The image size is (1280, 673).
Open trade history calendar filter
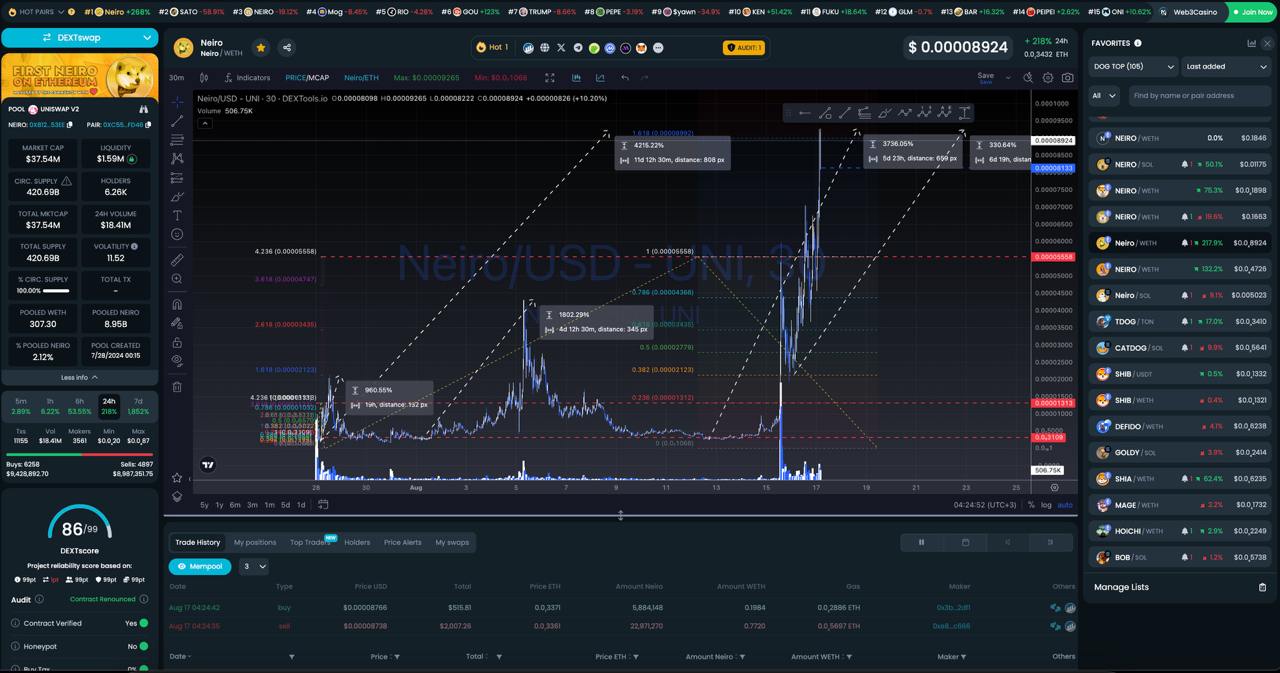coord(965,542)
